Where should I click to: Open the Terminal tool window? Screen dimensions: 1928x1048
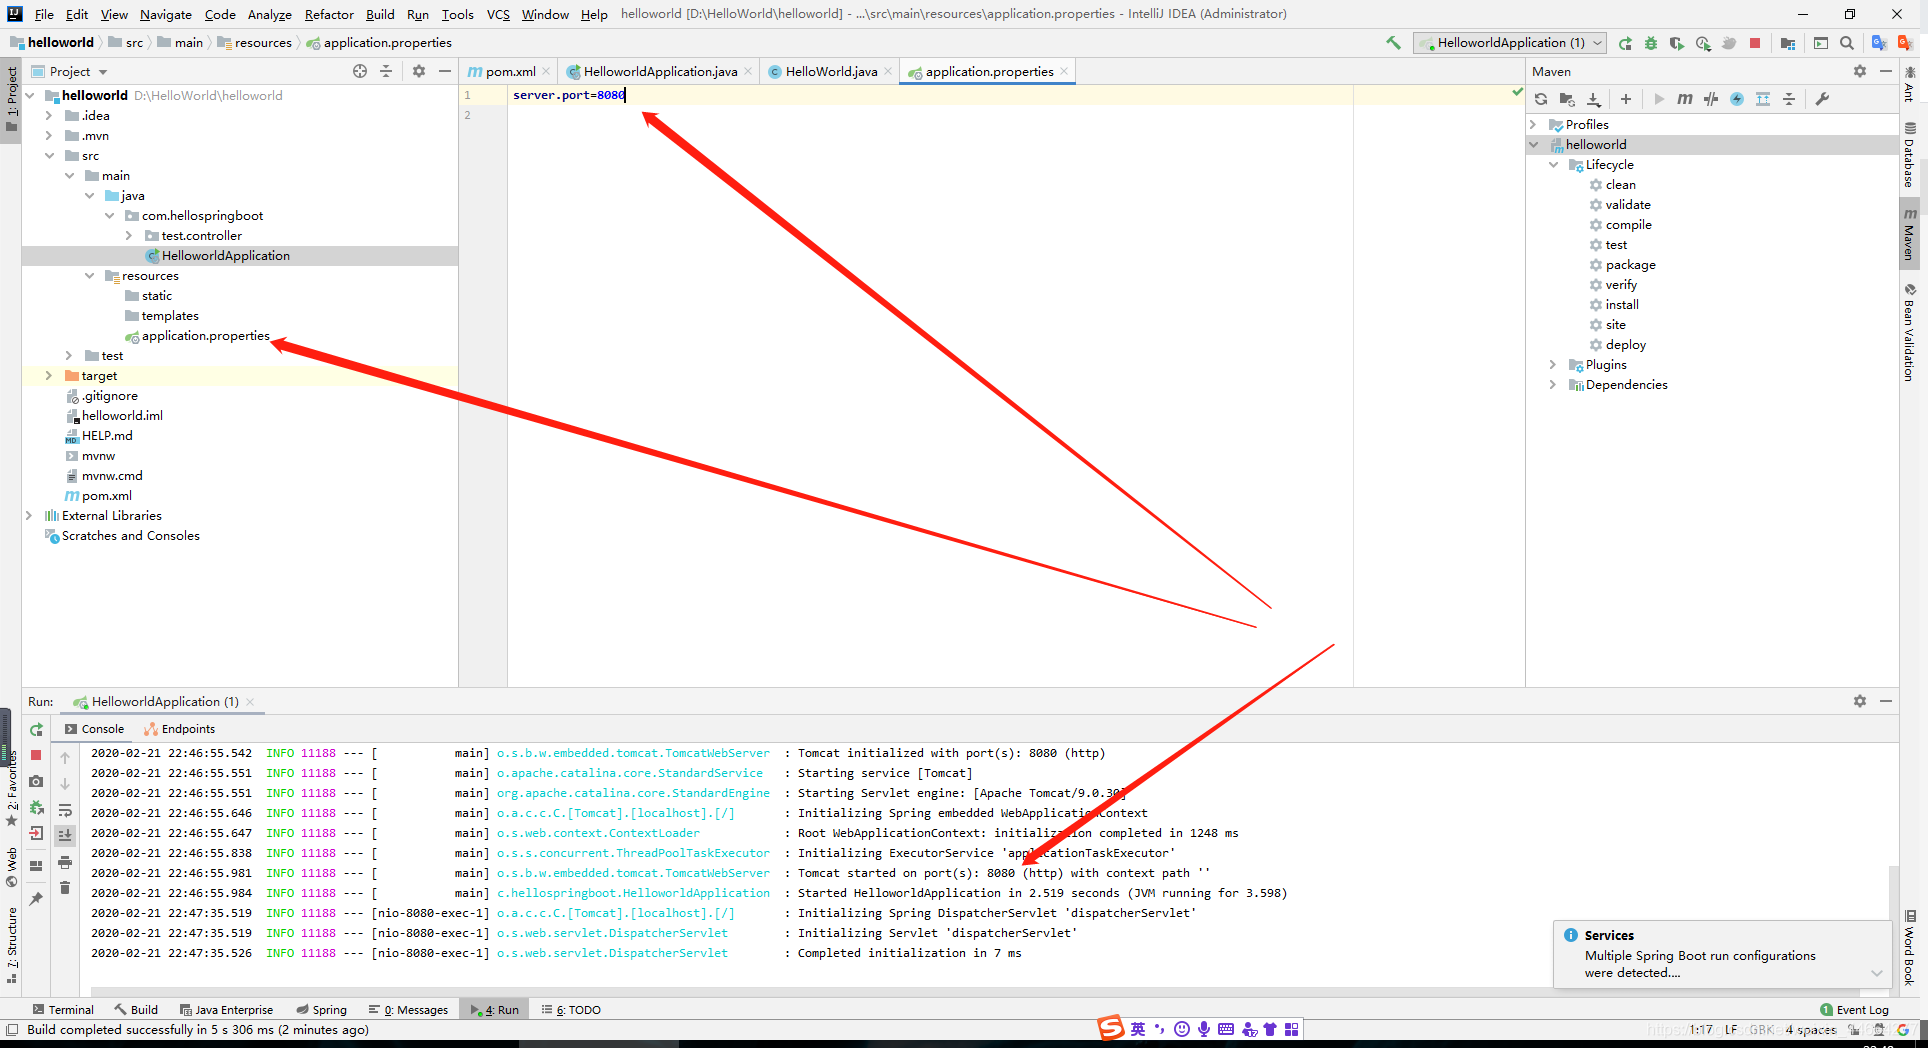63,1010
